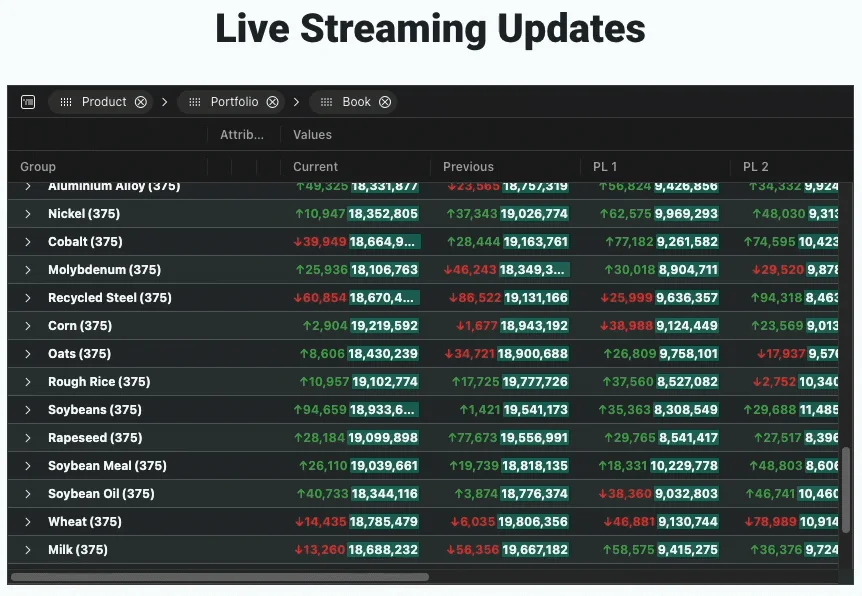The width and height of the screenshot is (862, 596).
Task: Click the Group column header
Action: [38, 167]
